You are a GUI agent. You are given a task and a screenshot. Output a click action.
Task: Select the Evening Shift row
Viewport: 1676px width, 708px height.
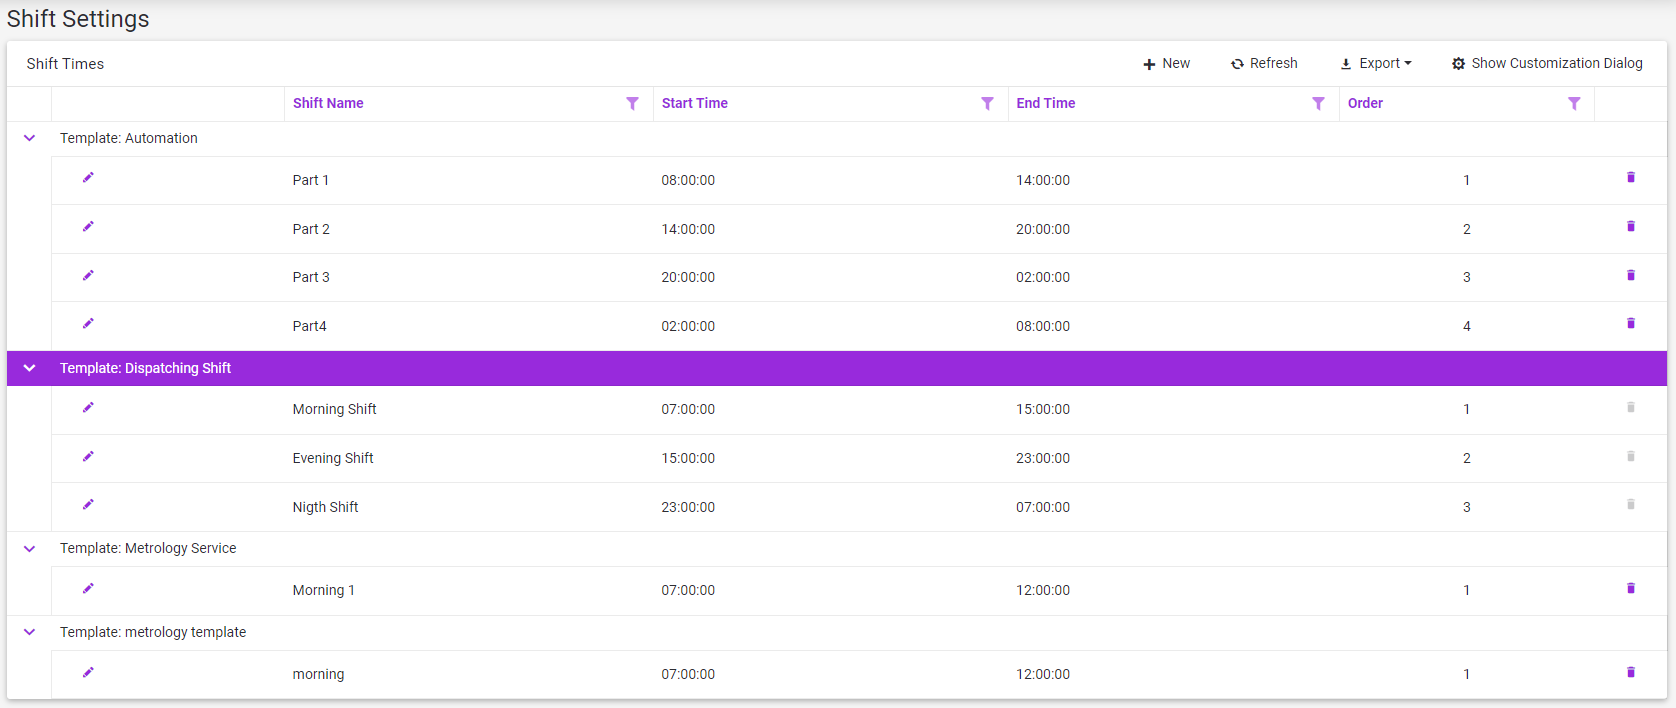coord(333,458)
